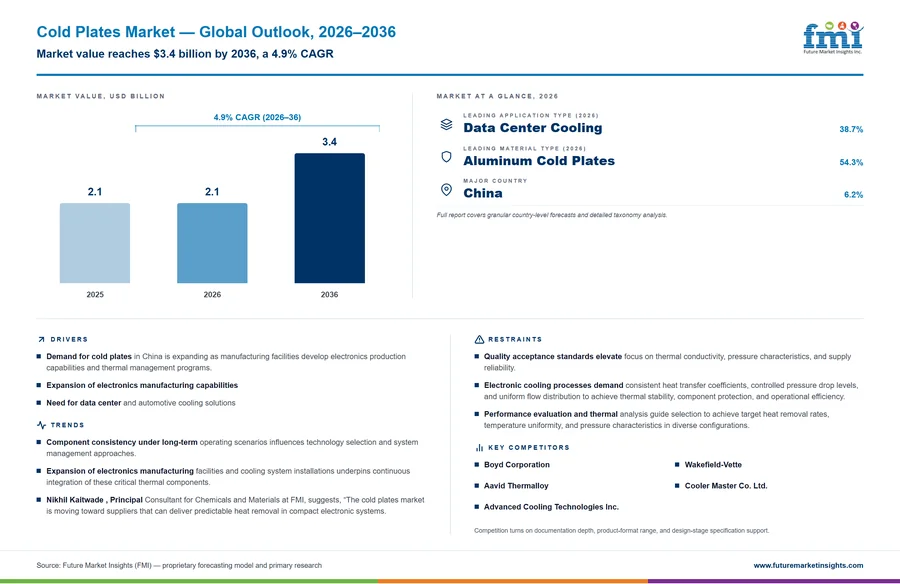Click the Performance evaluation and thermal bullet
This screenshot has width=900, height=584.
point(652,420)
